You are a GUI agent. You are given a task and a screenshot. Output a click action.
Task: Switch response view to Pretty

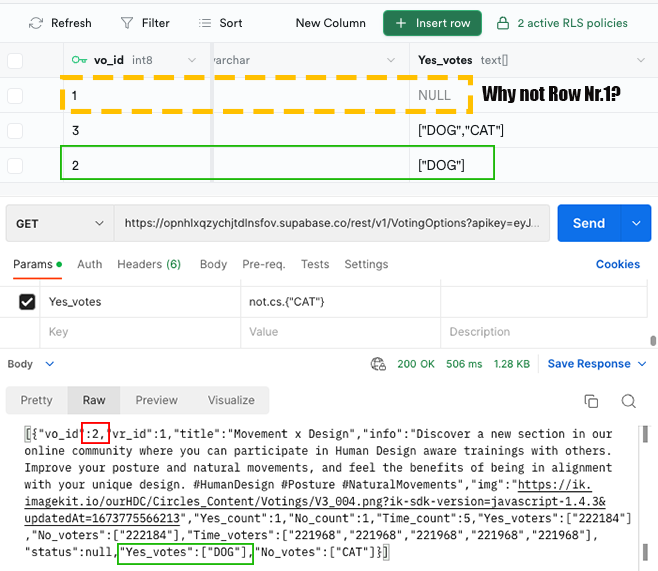click(x=37, y=400)
